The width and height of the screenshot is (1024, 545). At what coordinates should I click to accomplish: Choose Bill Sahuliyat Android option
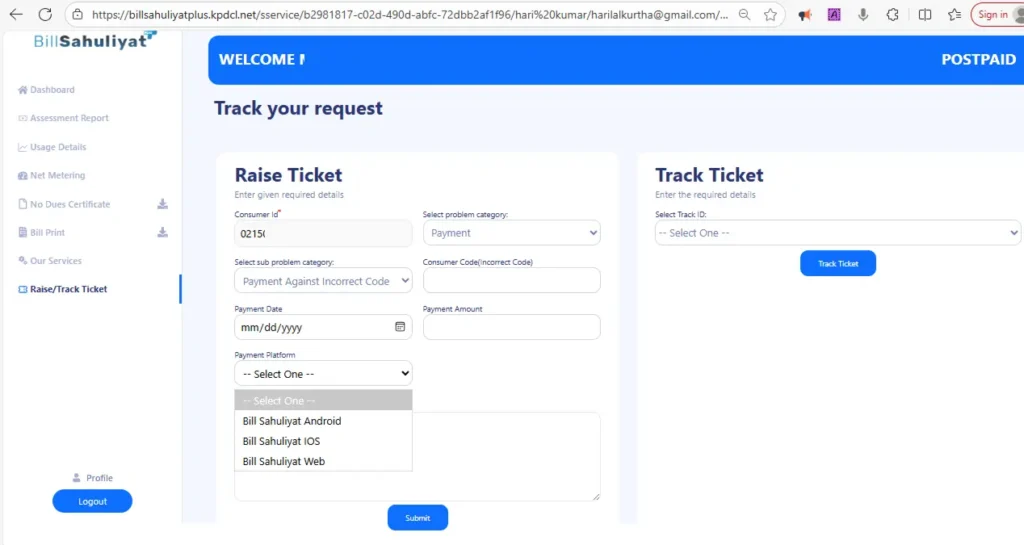click(x=292, y=421)
